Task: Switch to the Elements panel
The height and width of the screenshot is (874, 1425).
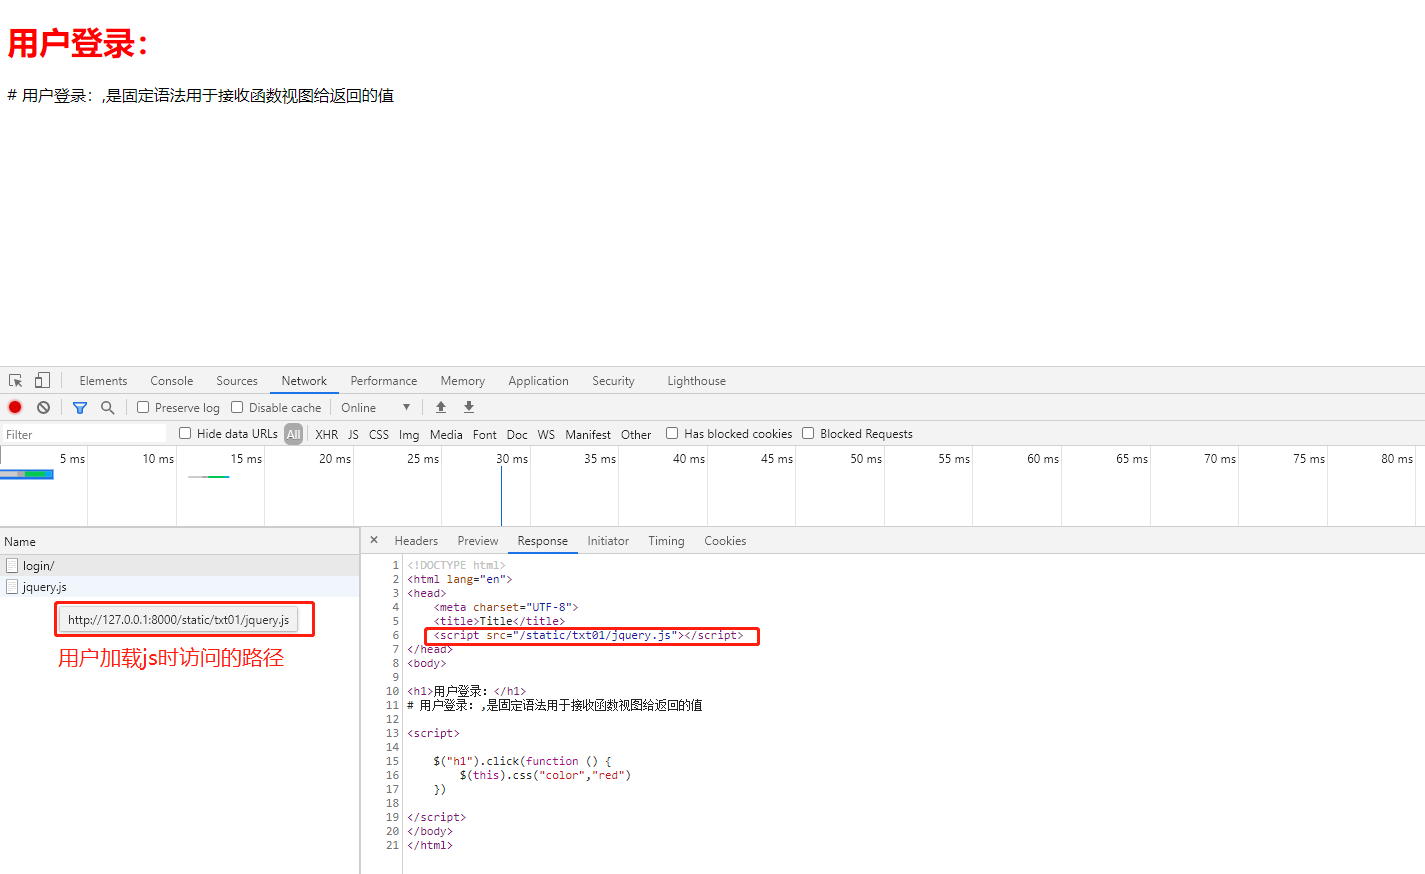Action: coord(103,381)
